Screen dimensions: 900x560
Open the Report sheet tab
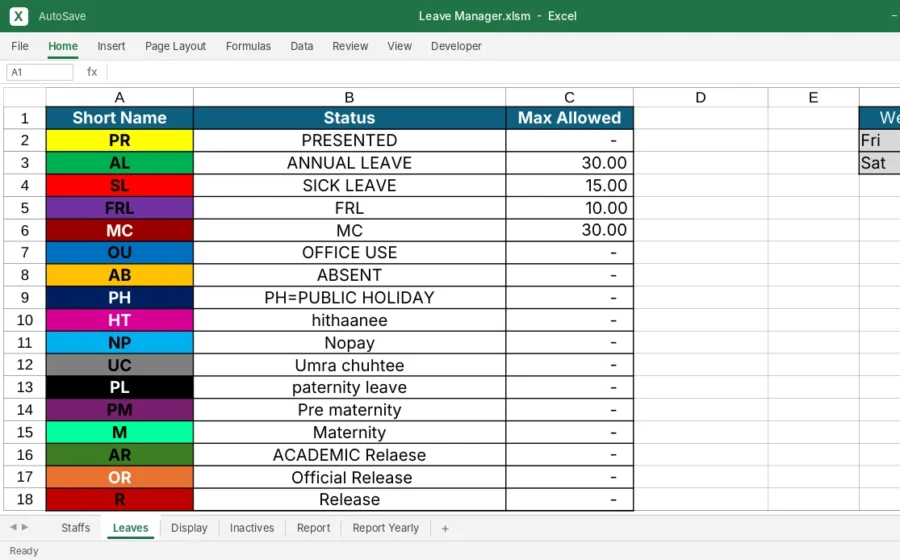(x=313, y=528)
